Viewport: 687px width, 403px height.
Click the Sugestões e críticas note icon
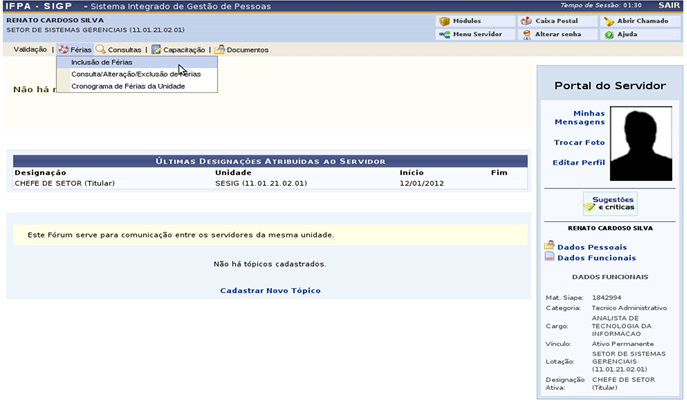590,207
